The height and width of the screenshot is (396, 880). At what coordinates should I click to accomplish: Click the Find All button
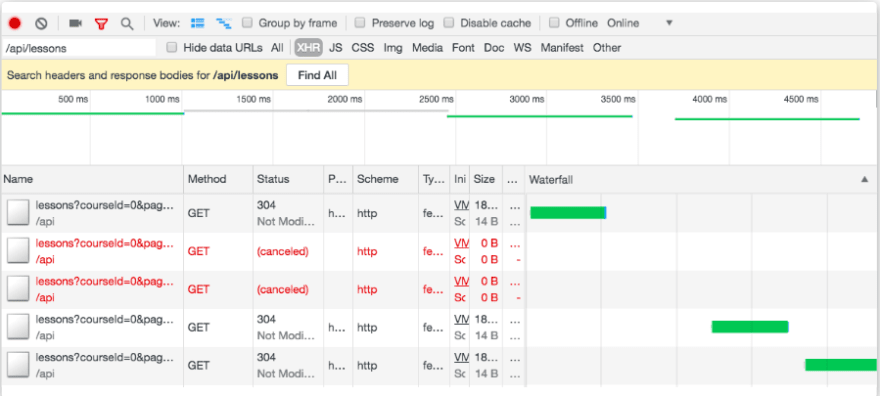[x=317, y=75]
